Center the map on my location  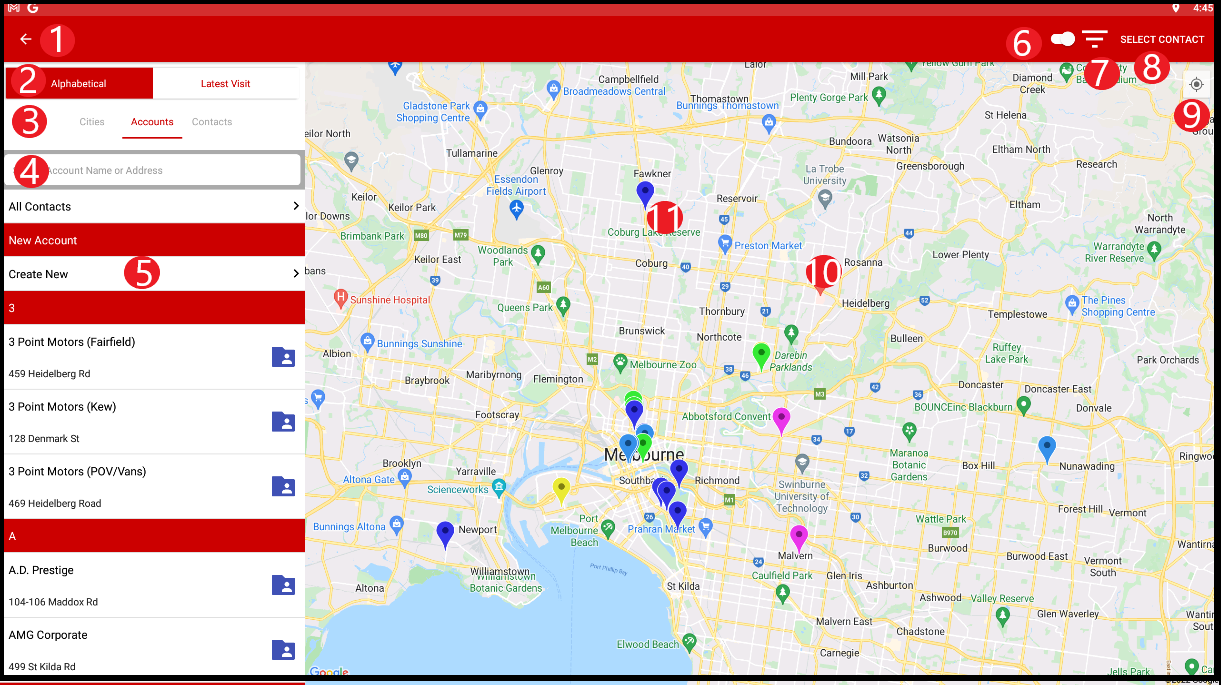pos(1196,85)
